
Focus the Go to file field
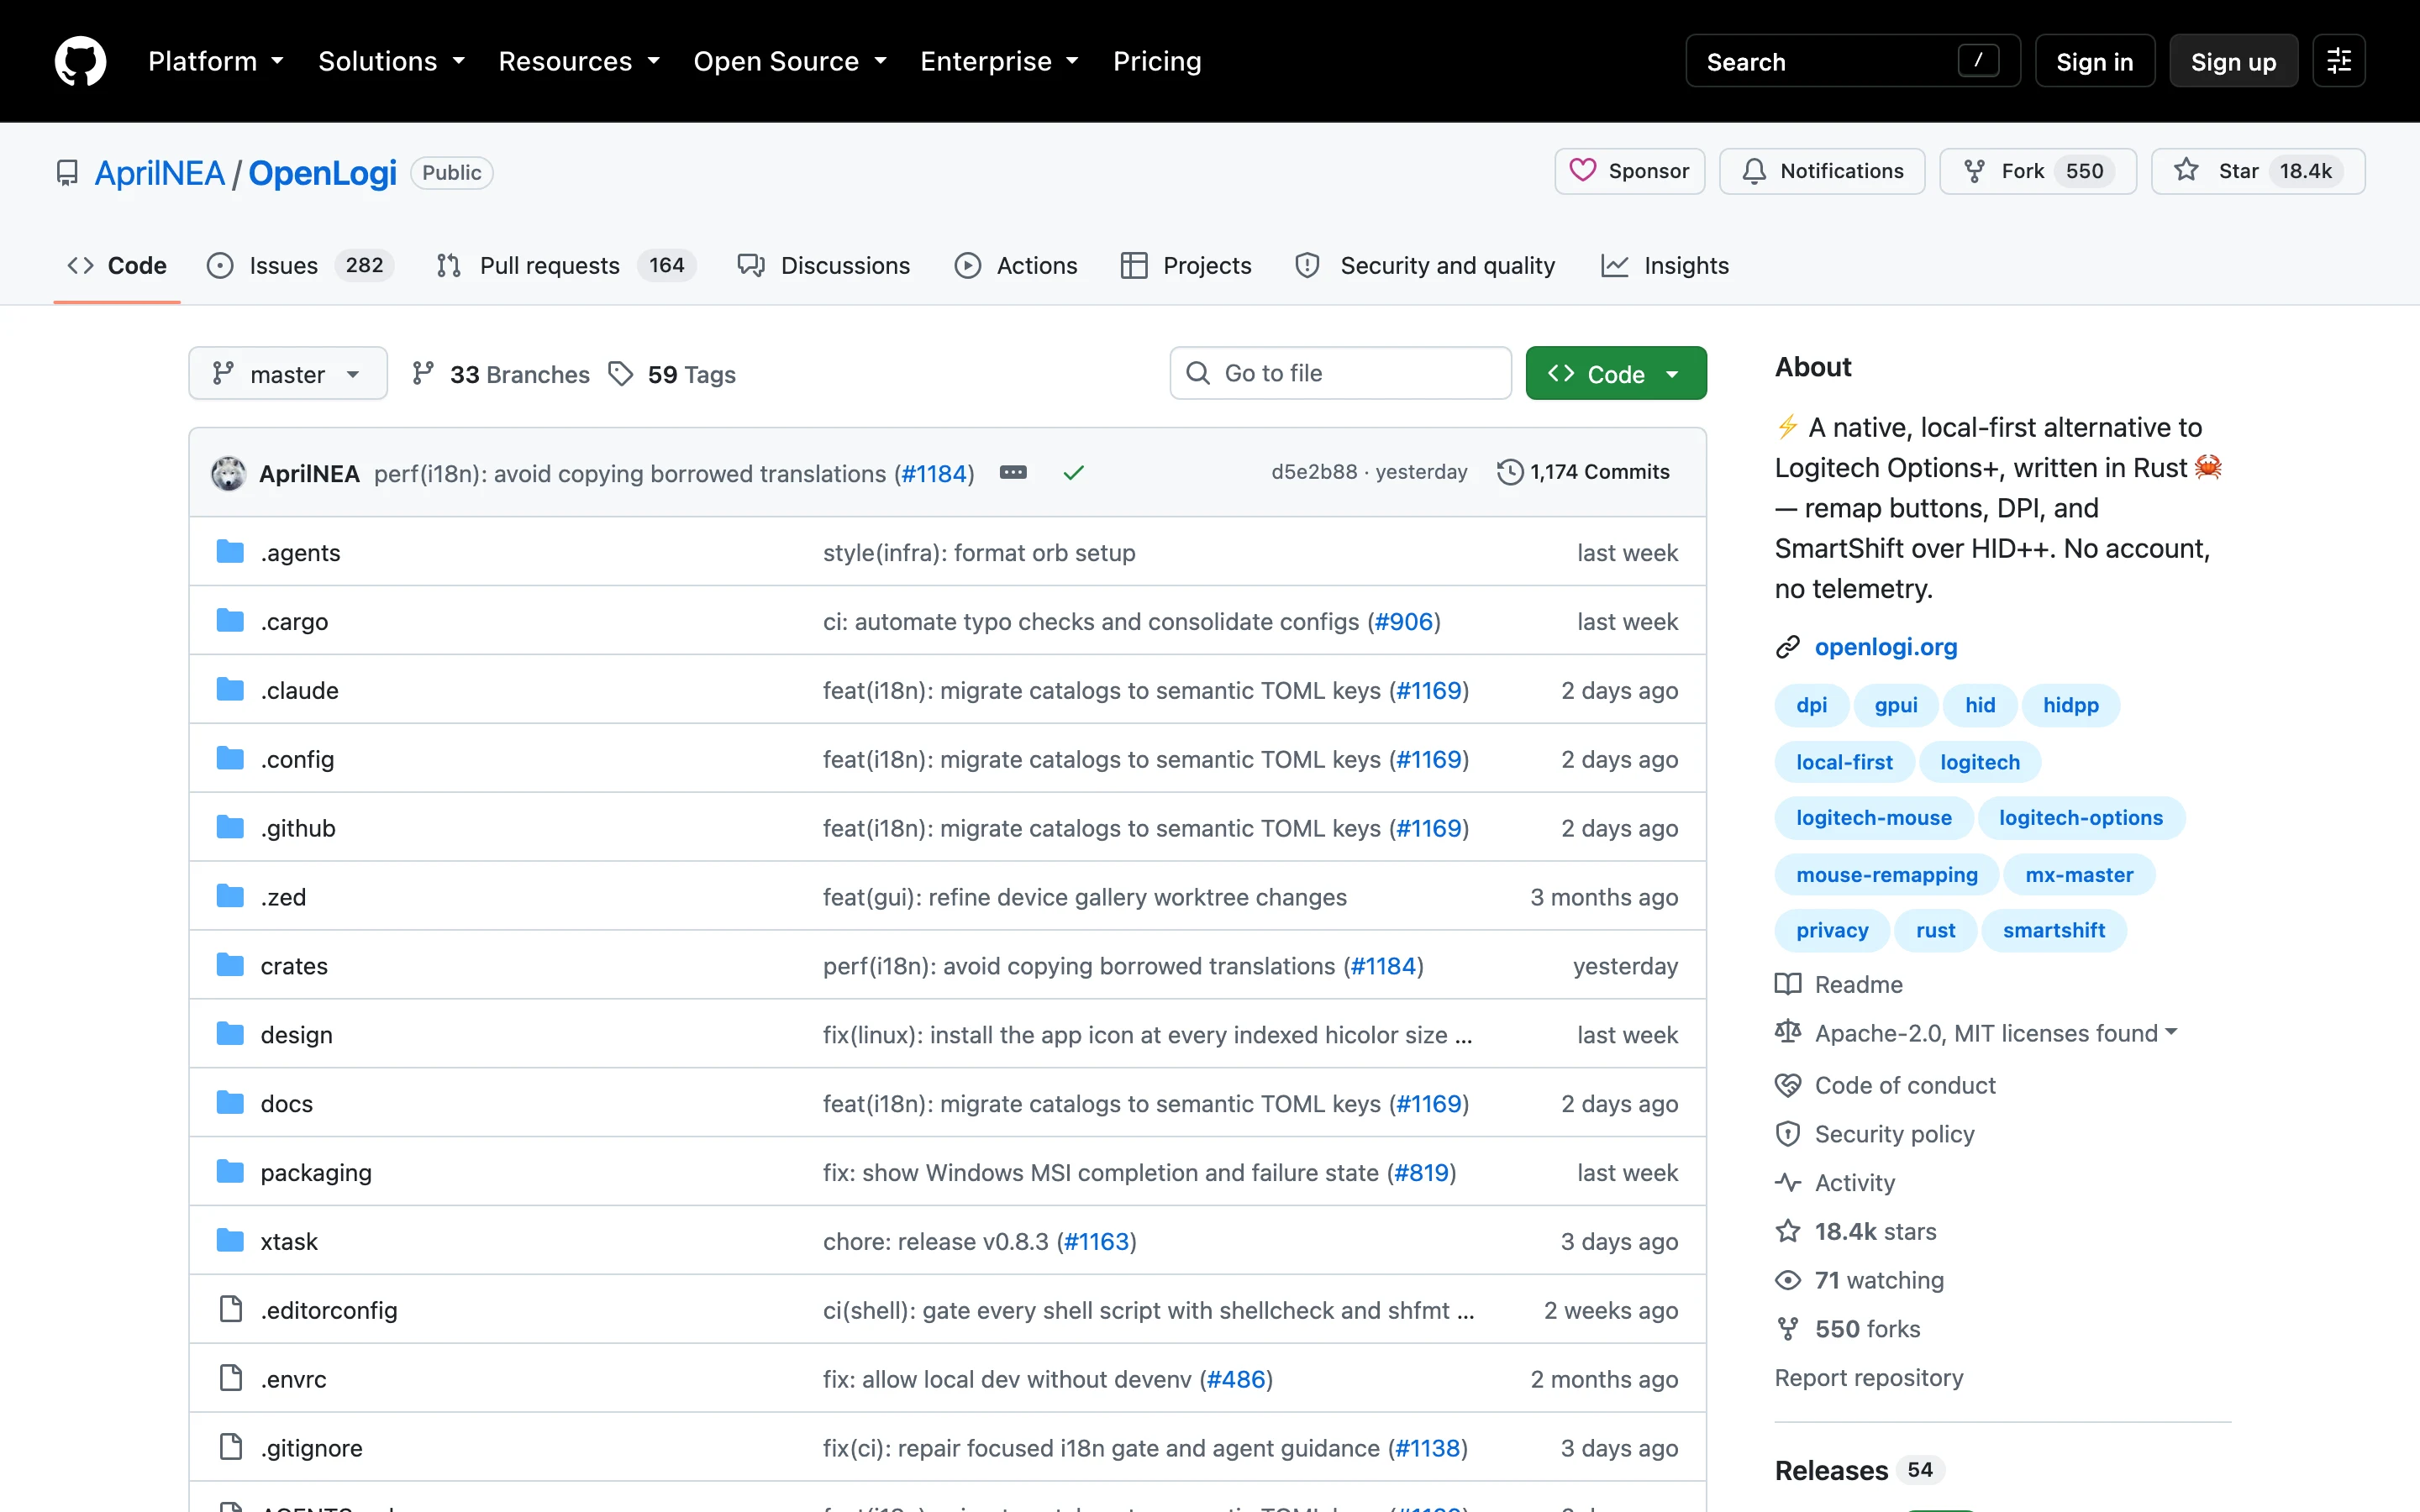(1340, 373)
